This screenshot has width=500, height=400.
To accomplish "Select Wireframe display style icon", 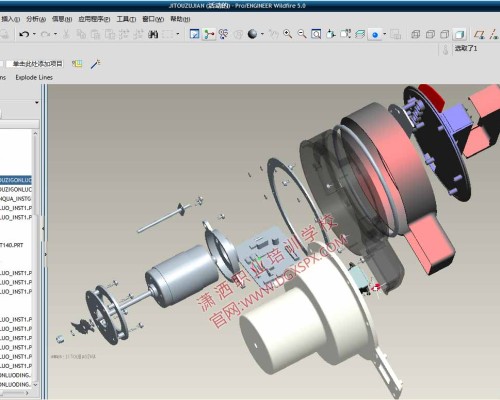I will coord(415,34).
